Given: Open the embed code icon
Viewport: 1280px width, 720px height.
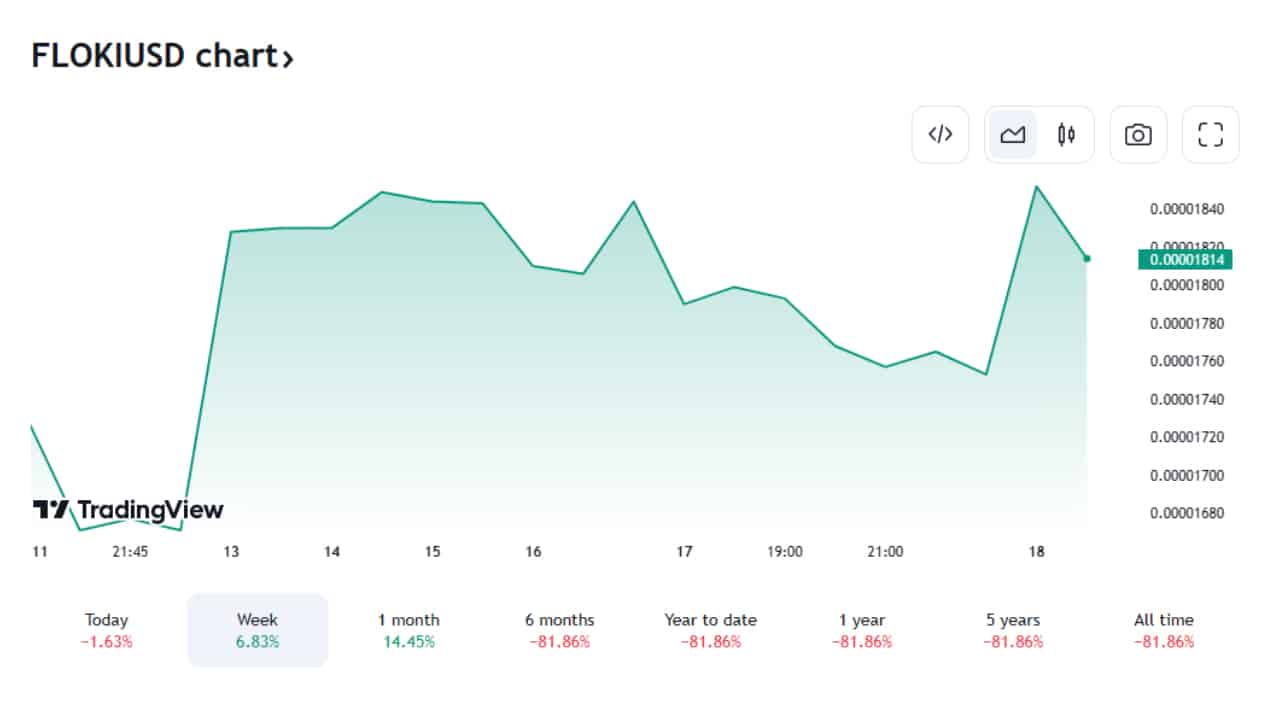Looking at the screenshot, I should 940,135.
